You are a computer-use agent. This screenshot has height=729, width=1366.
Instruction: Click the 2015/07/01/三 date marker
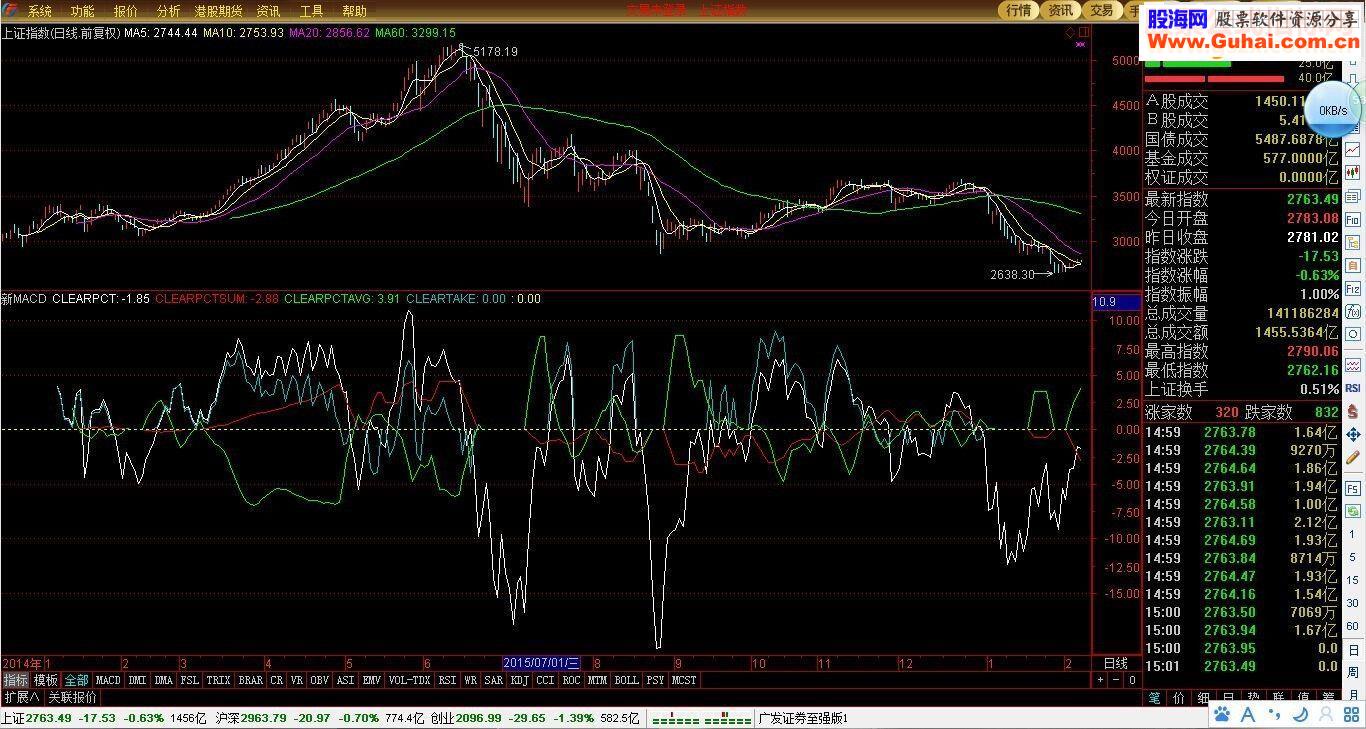[541, 662]
